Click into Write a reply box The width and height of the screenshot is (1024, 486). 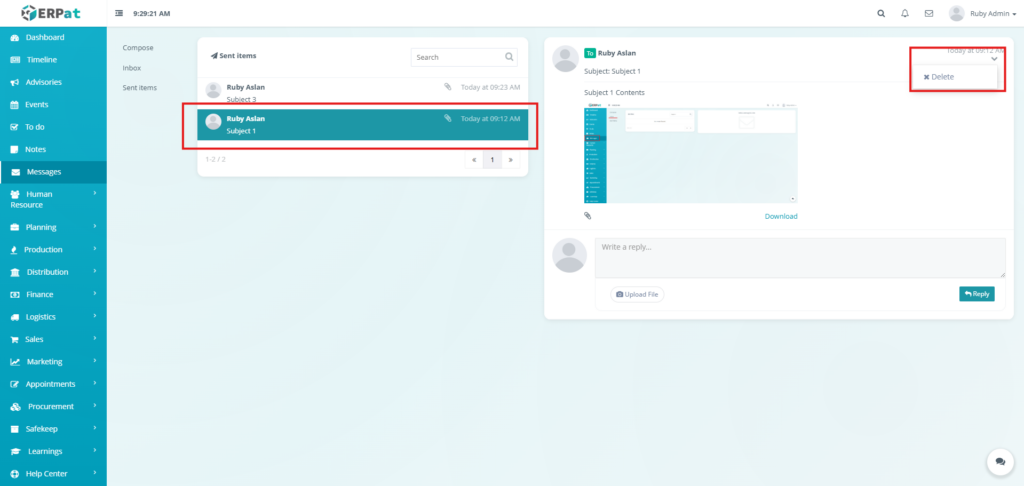pyautogui.click(x=800, y=257)
